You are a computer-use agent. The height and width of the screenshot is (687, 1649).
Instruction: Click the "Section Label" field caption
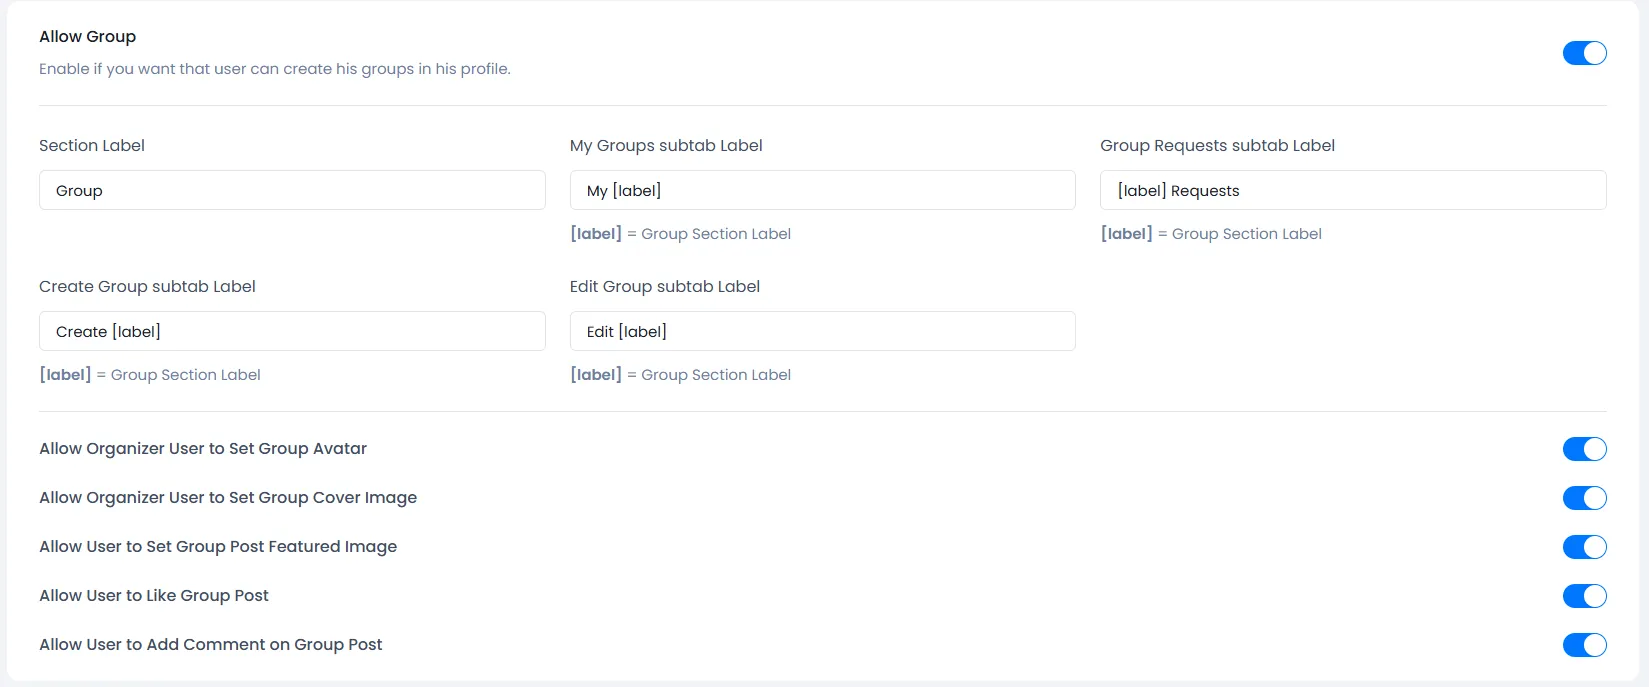pyautogui.click(x=92, y=146)
